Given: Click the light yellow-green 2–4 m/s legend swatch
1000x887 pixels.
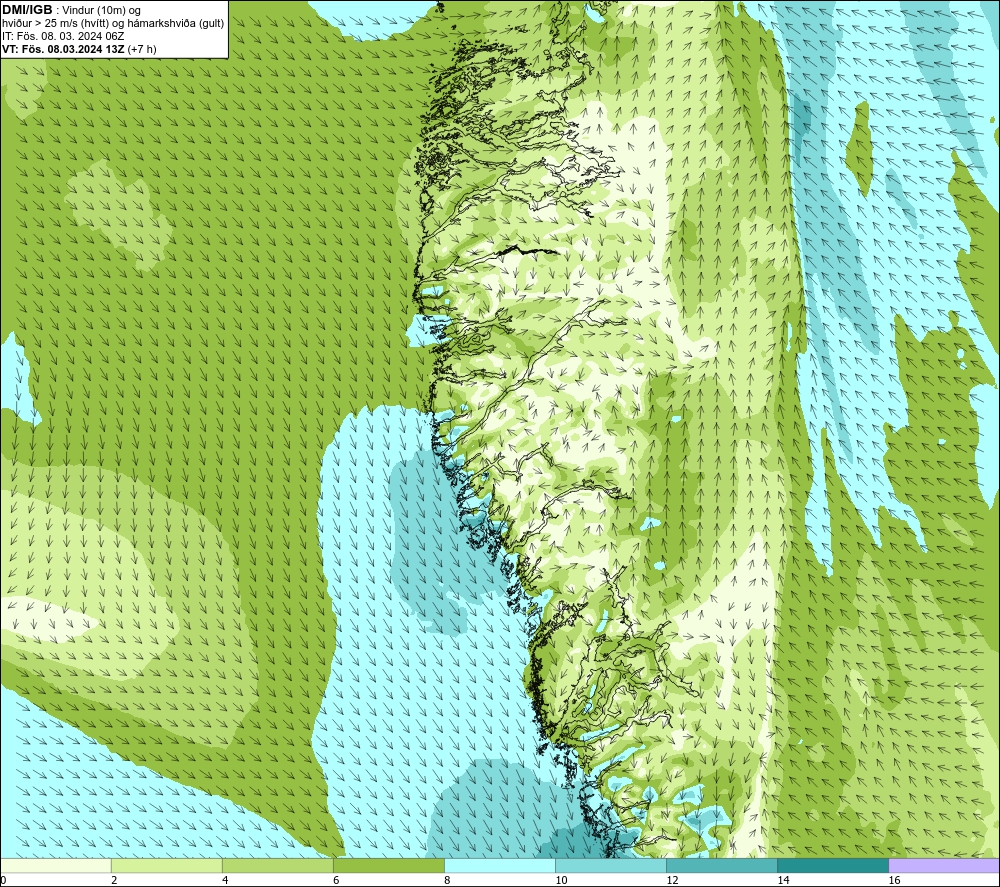Looking at the screenshot, I should click(166, 865).
